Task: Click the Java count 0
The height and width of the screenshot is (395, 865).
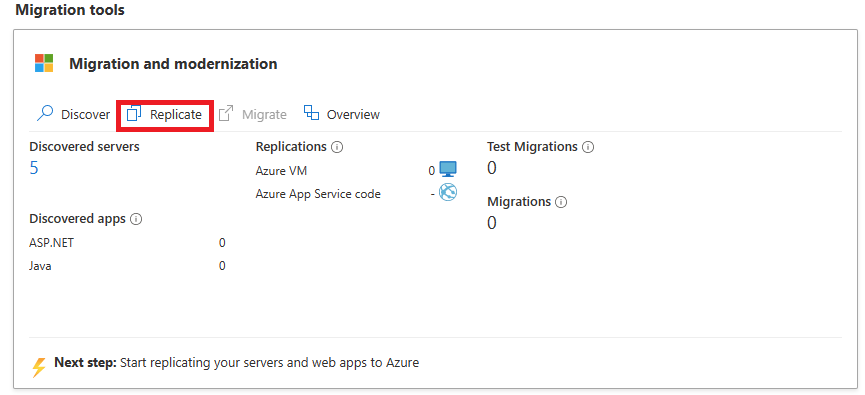Action: click(x=222, y=266)
